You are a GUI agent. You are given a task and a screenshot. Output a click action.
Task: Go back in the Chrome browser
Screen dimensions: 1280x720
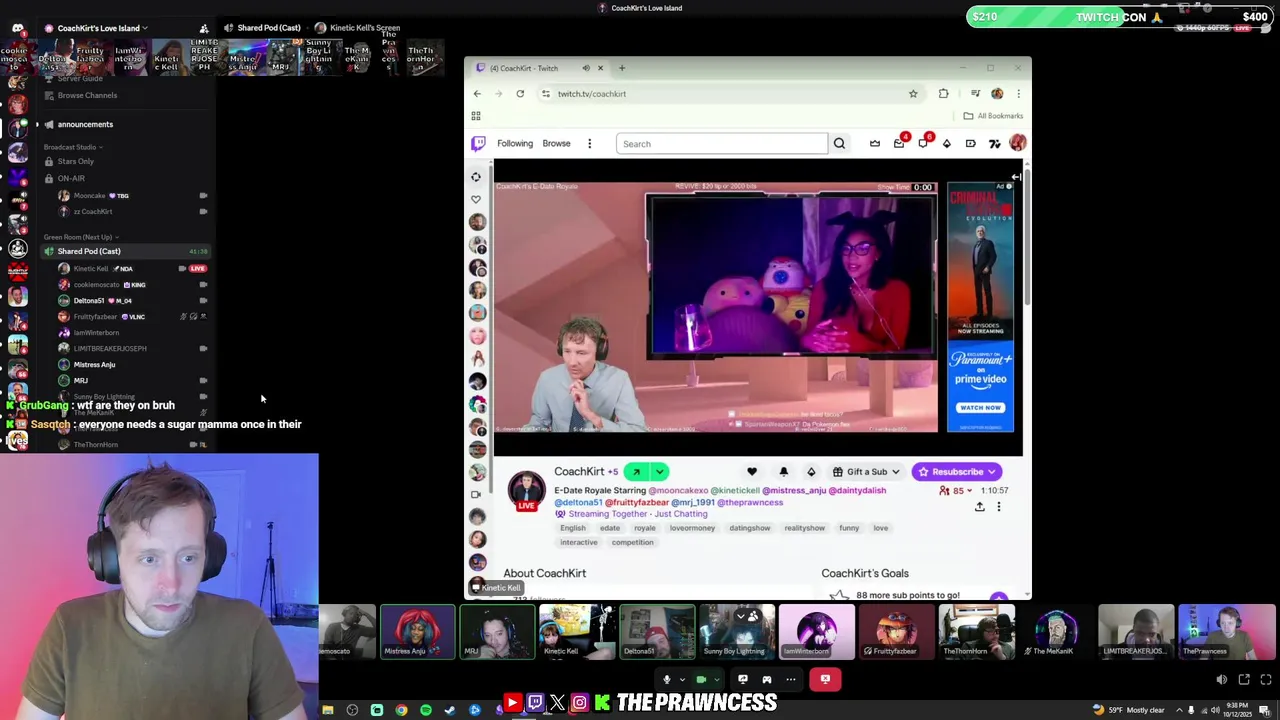(477, 94)
